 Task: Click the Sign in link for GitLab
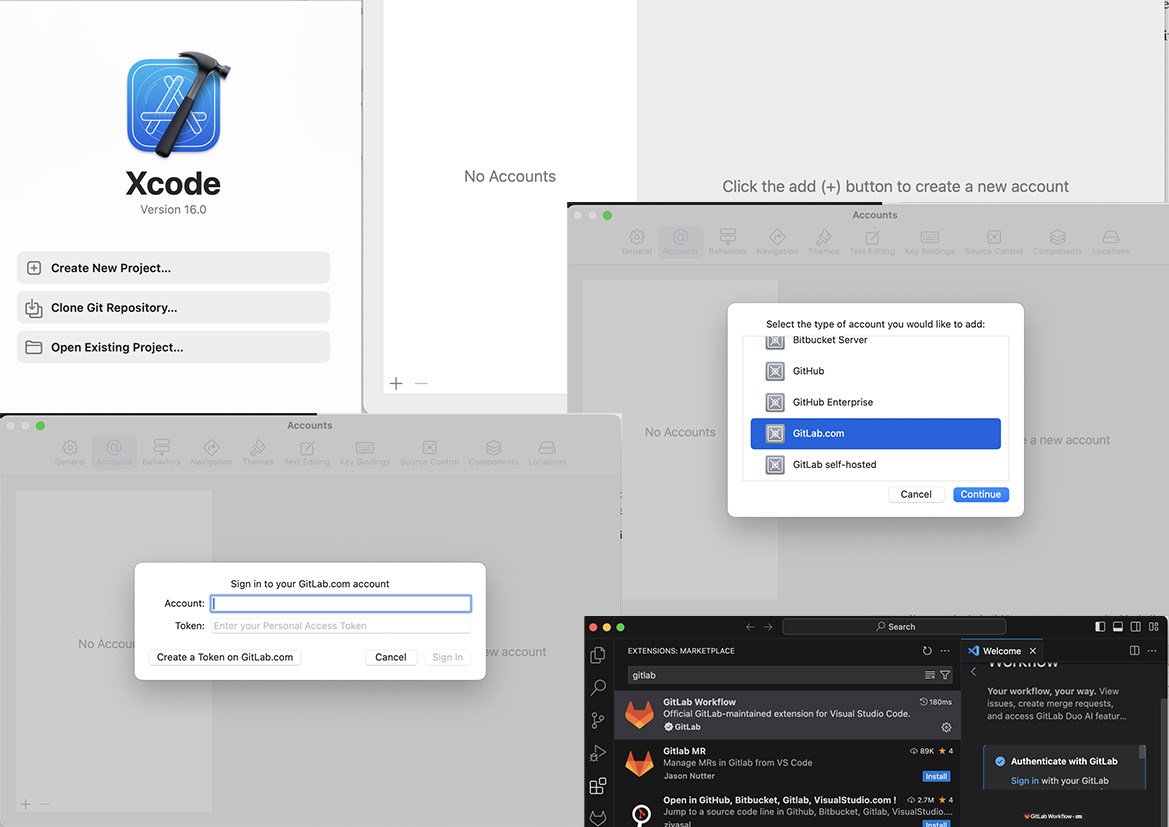pos(1024,781)
